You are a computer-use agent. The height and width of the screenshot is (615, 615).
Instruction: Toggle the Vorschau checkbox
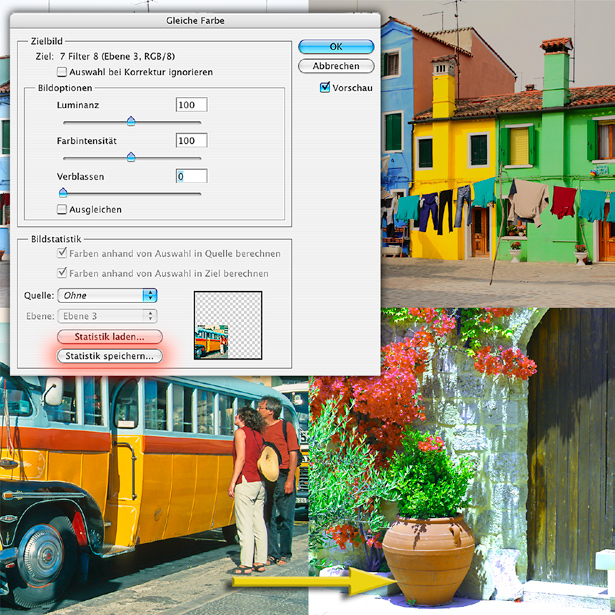(x=325, y=88)
